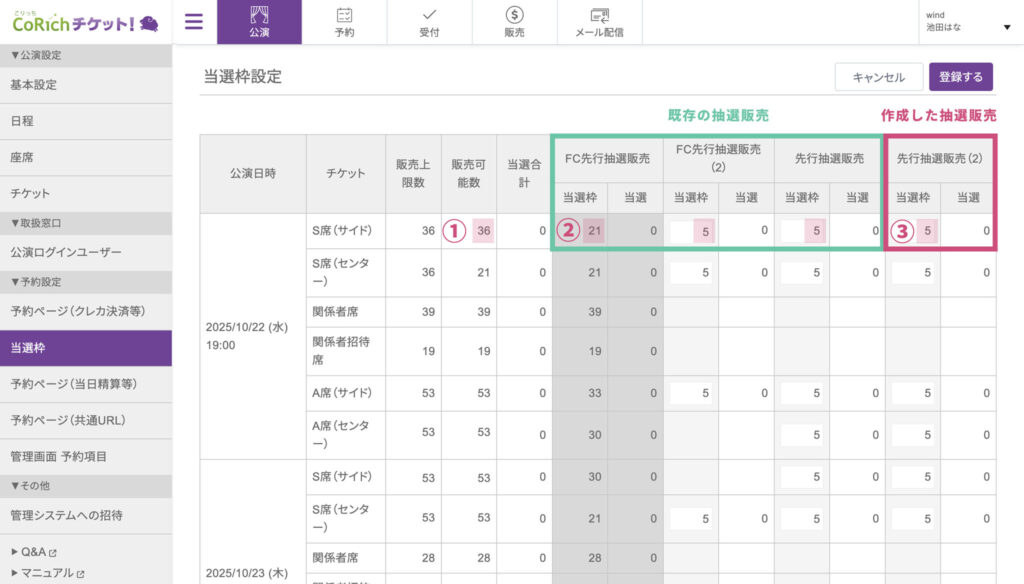The height and width of the screenshot is (584, 1024).
Task: Open the 販売 dollar icon tab
Action: (514, 22)
